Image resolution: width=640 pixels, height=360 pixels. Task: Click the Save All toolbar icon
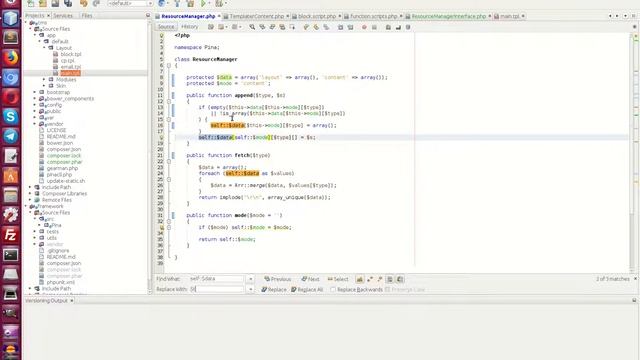[68, 3]
